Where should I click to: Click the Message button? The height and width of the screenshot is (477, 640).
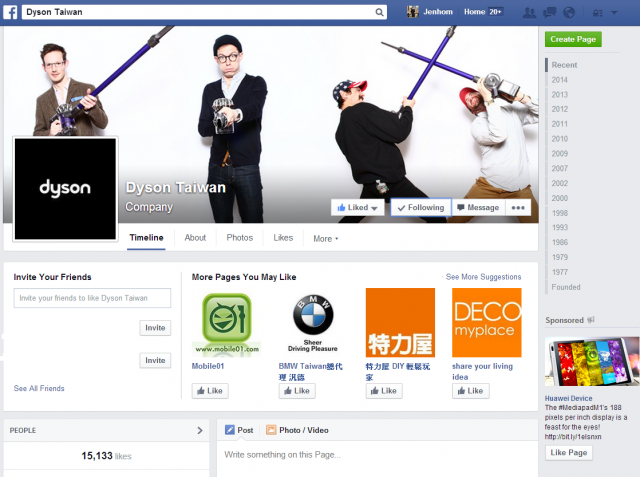click(478, 208)
